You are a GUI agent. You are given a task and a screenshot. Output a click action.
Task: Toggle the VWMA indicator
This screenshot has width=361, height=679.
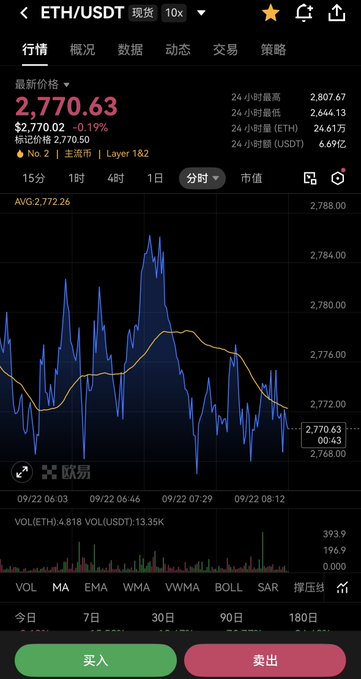click(x=182, y=587)
